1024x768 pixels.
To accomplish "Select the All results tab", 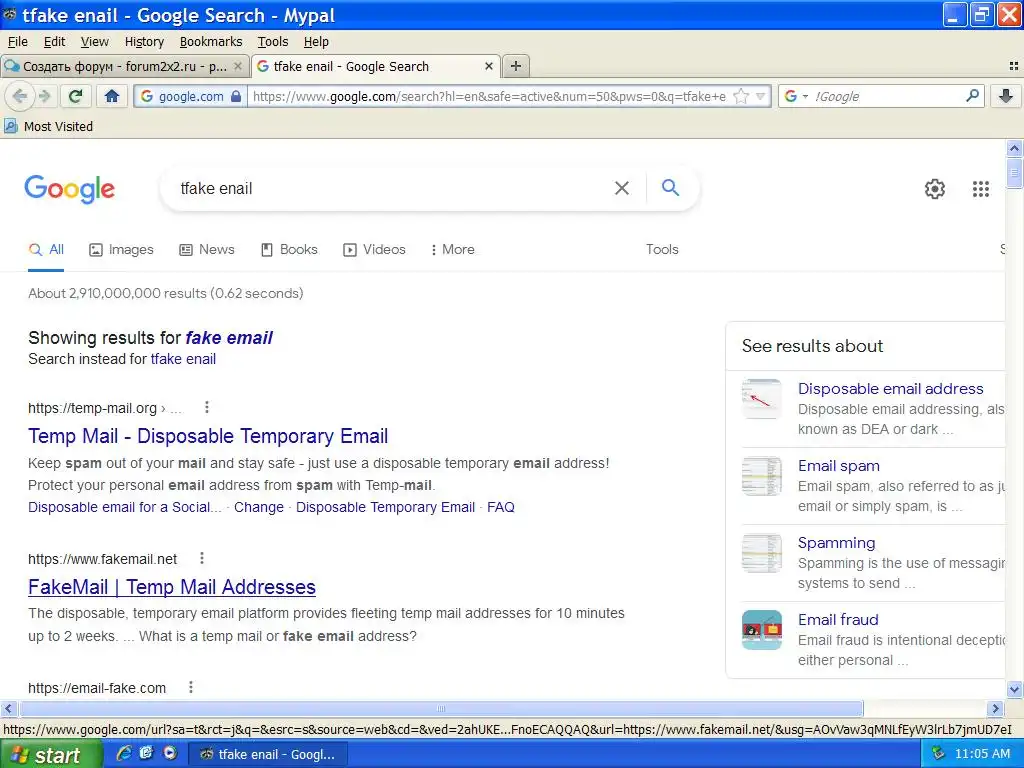I will (46, 249).
